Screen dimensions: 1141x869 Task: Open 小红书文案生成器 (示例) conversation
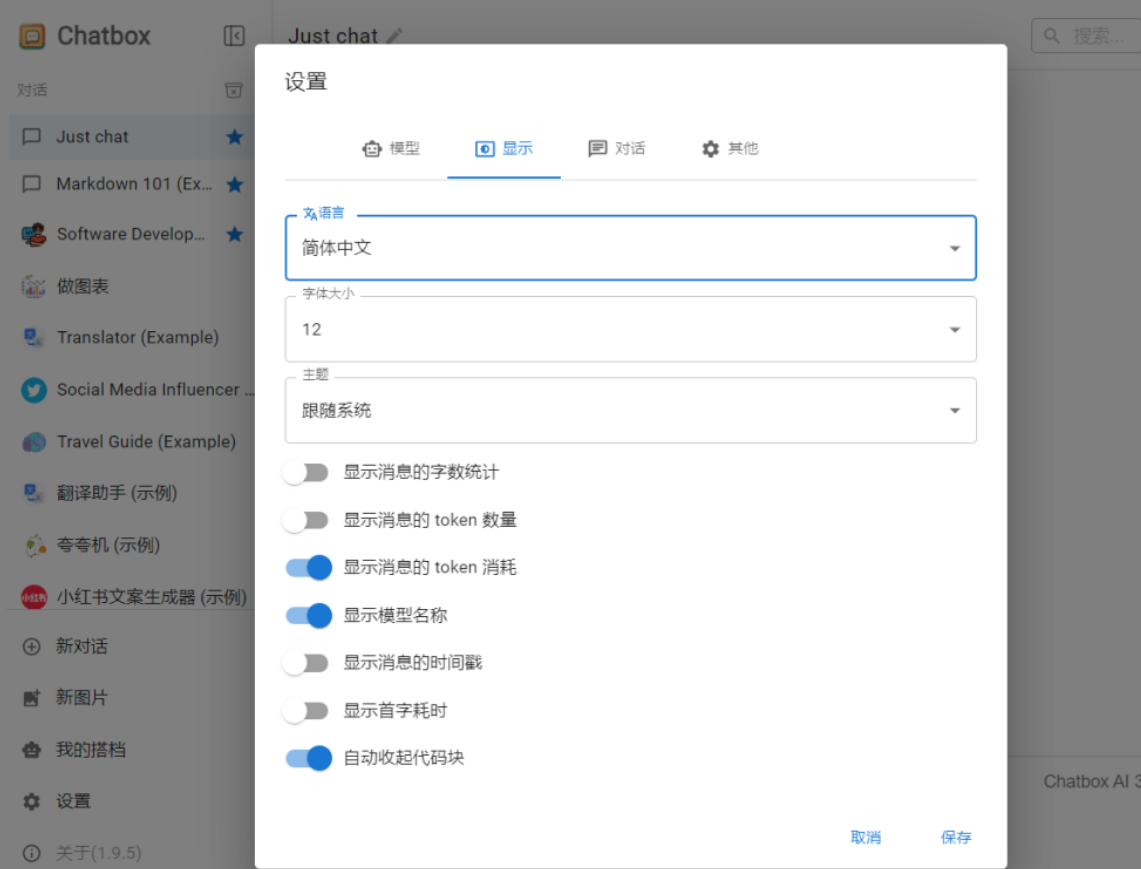132,598
